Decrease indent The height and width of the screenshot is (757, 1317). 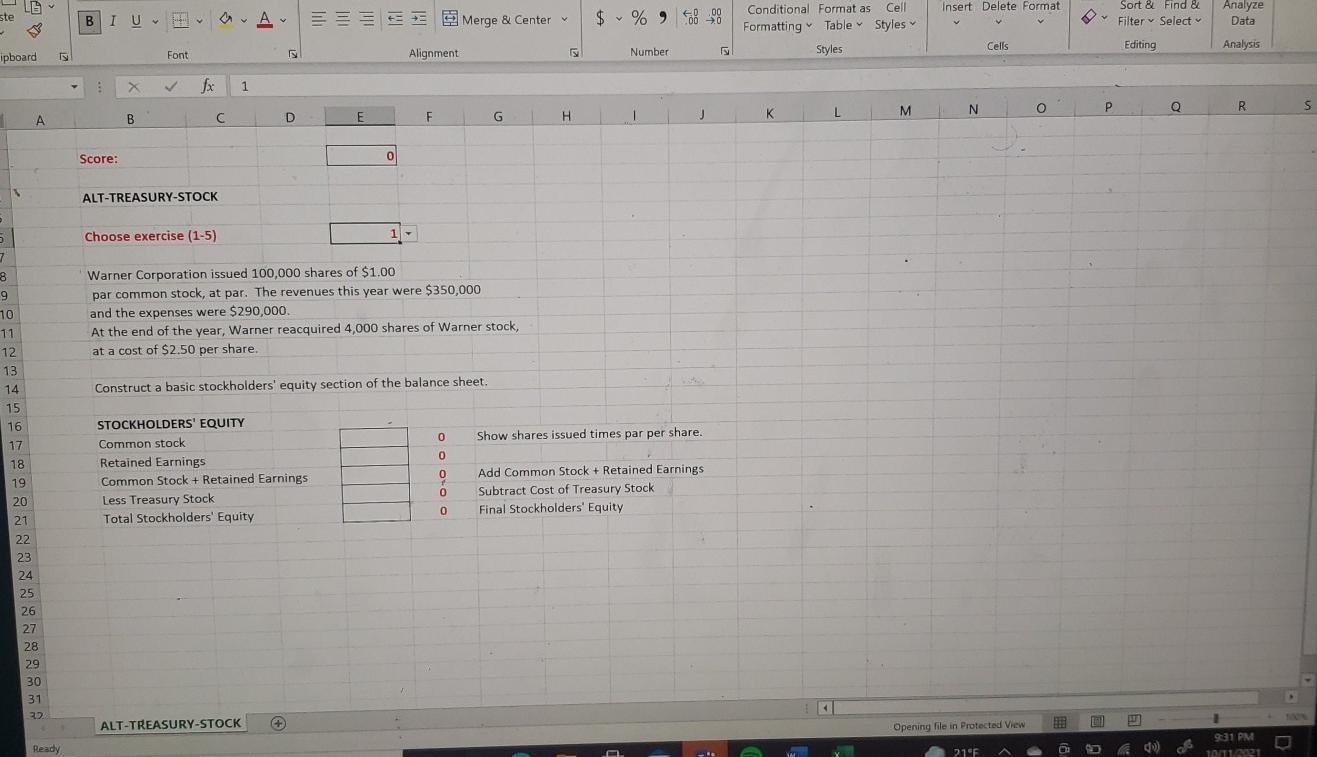tap(396, 19)
